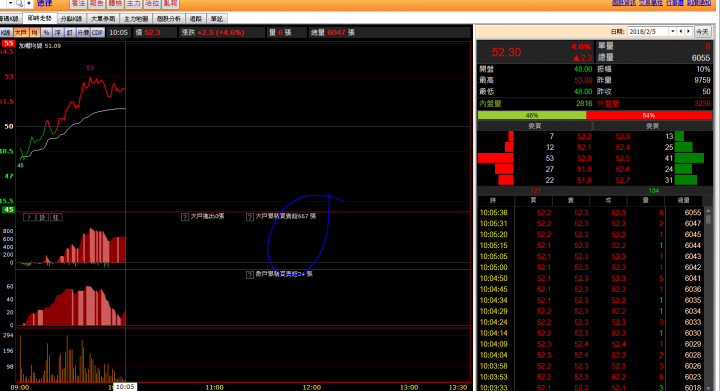Click the 總量 6055 total volume value
The image size is (720, 391).
(701, 58)
